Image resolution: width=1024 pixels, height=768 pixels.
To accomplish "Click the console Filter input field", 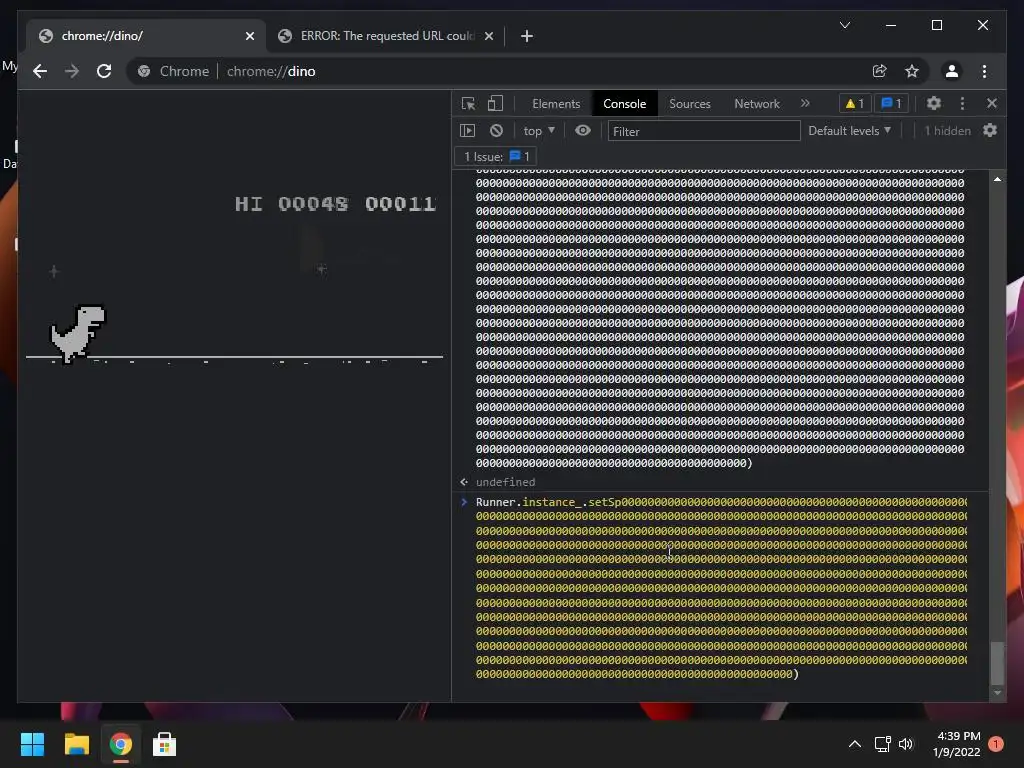I will [x=704, y=131].
